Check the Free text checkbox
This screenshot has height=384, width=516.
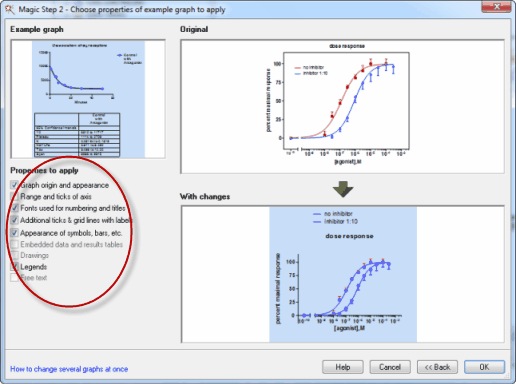click(14, 278)
